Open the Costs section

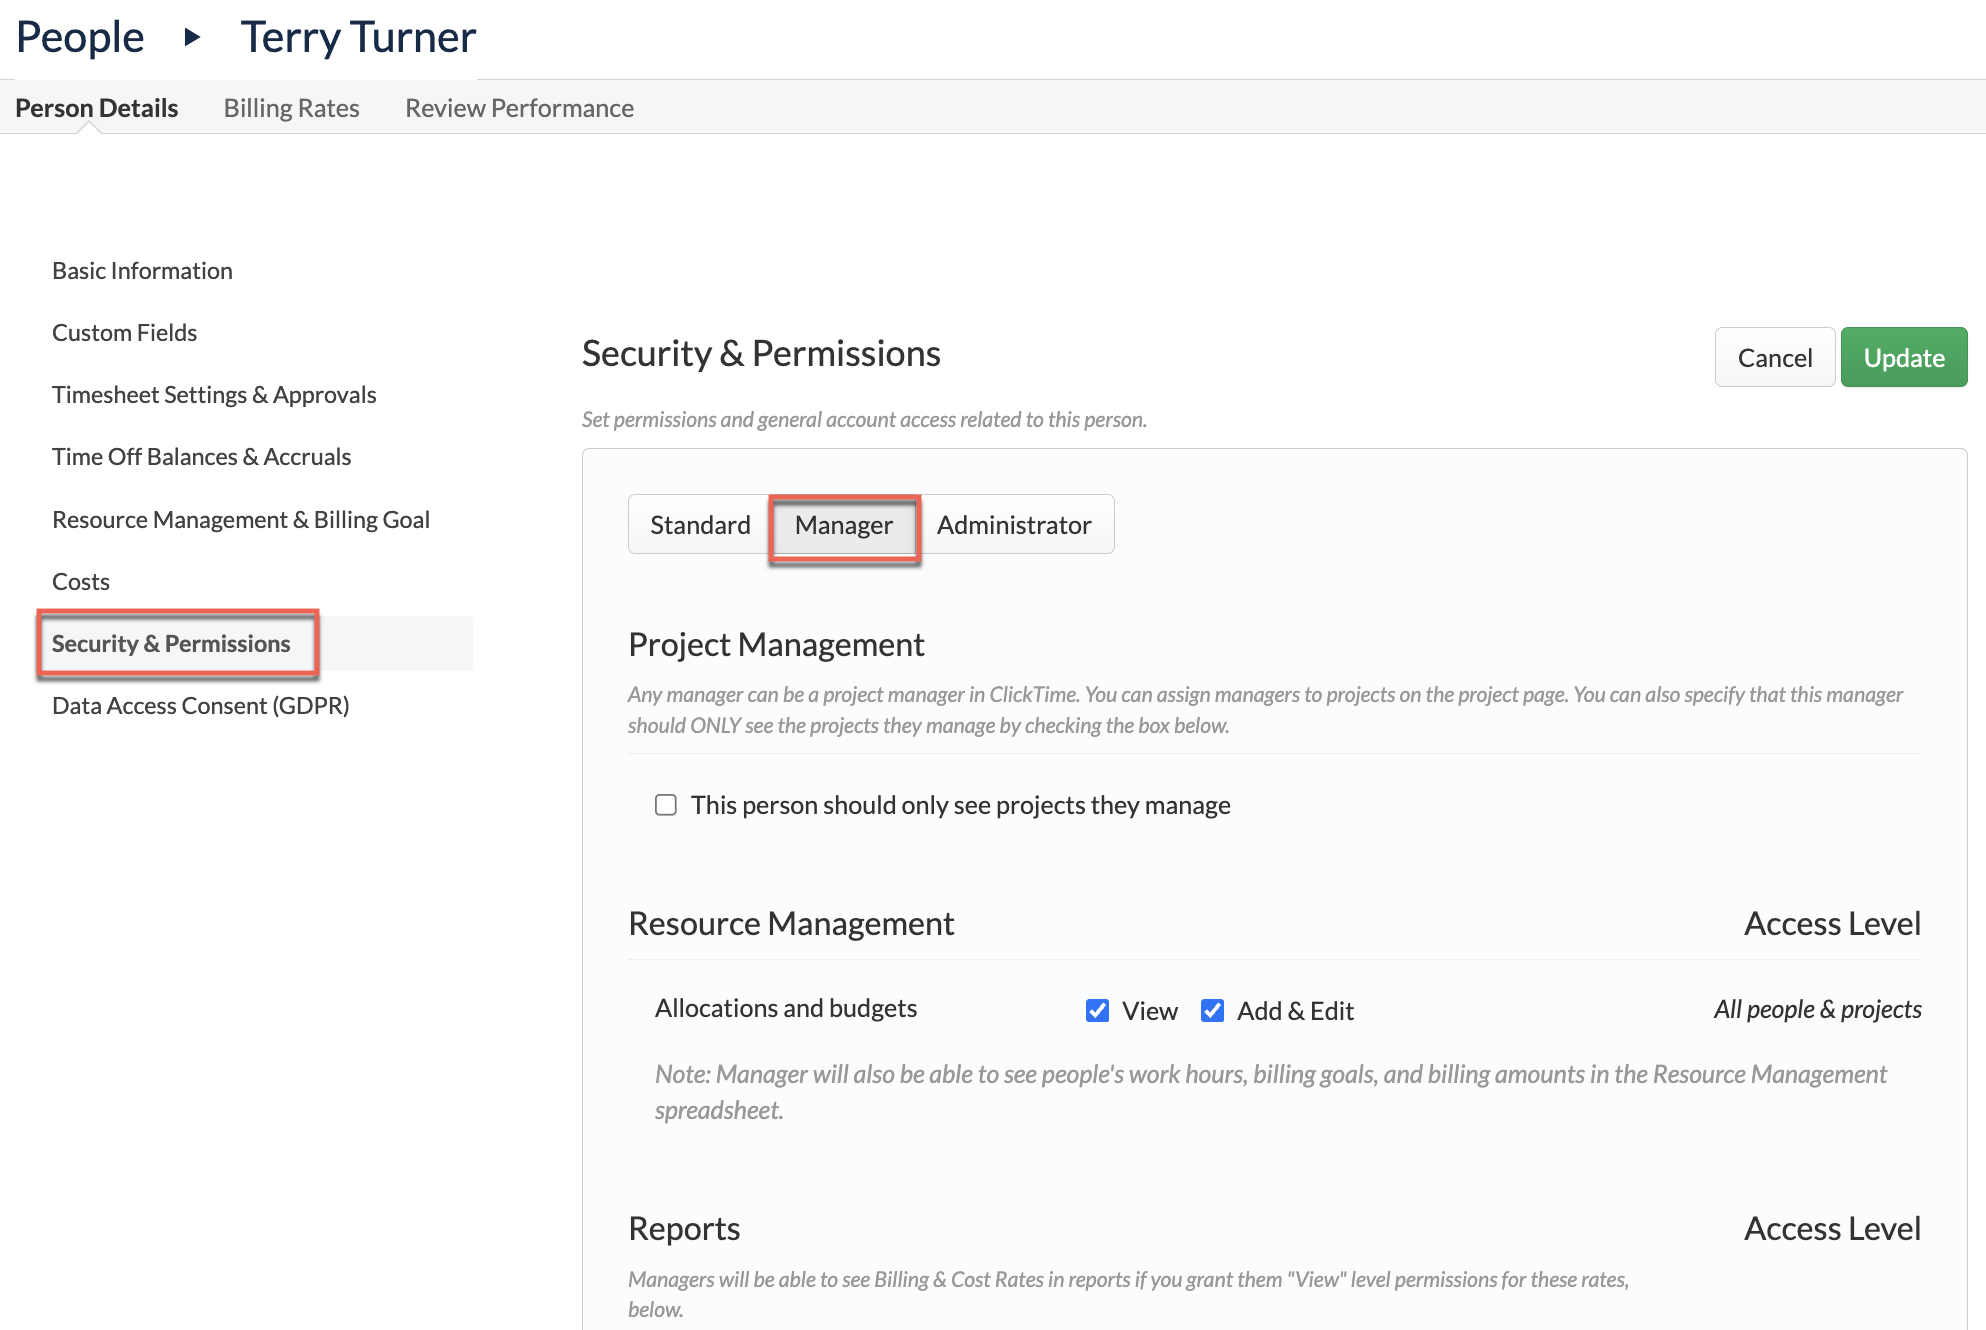coord(81,582)
